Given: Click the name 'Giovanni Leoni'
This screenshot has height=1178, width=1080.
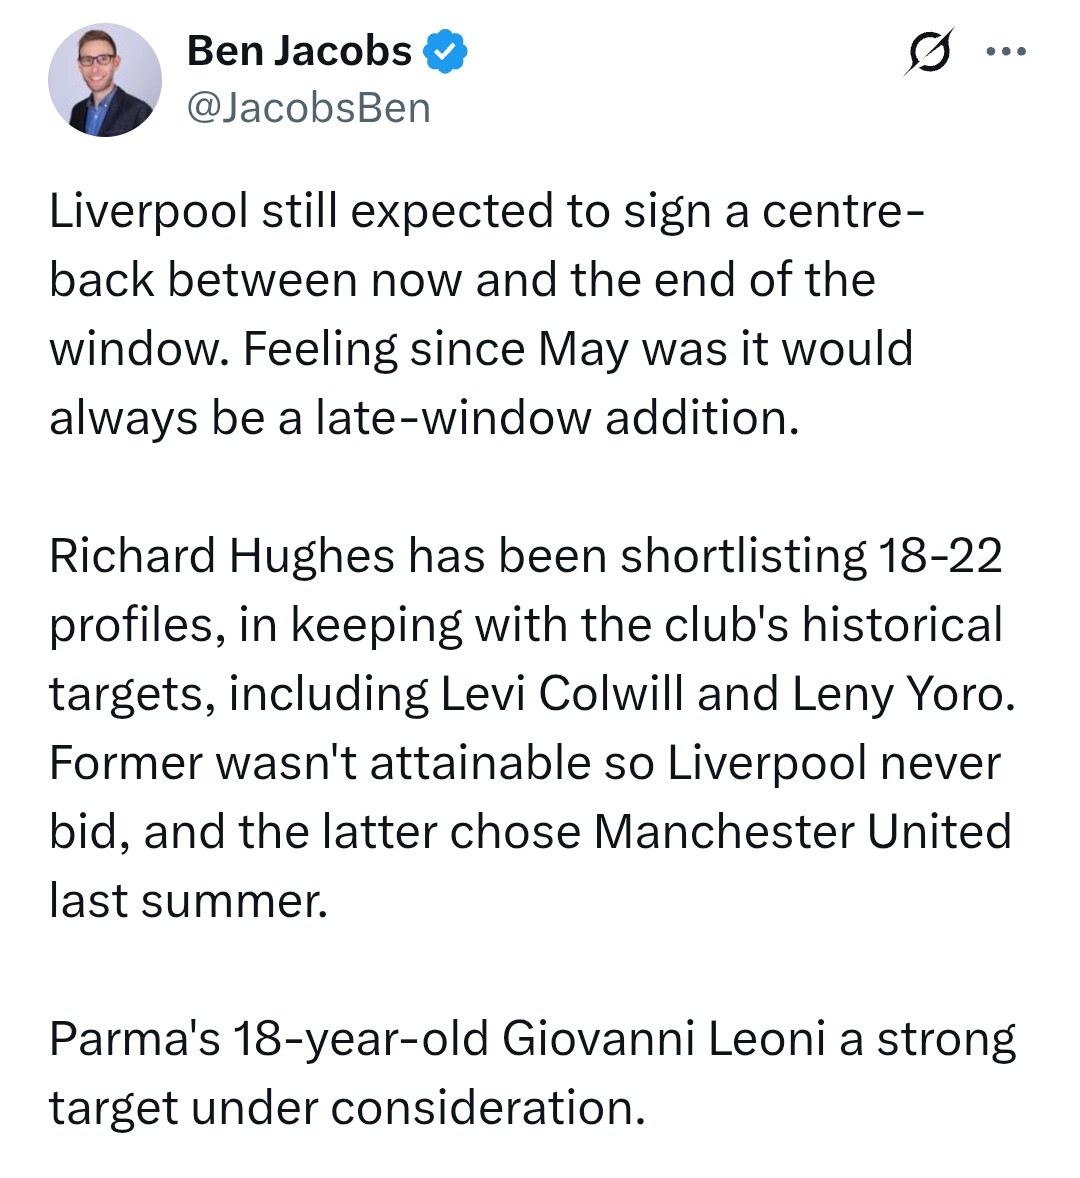Looking at the screenshot, I should coord(663,1040).
